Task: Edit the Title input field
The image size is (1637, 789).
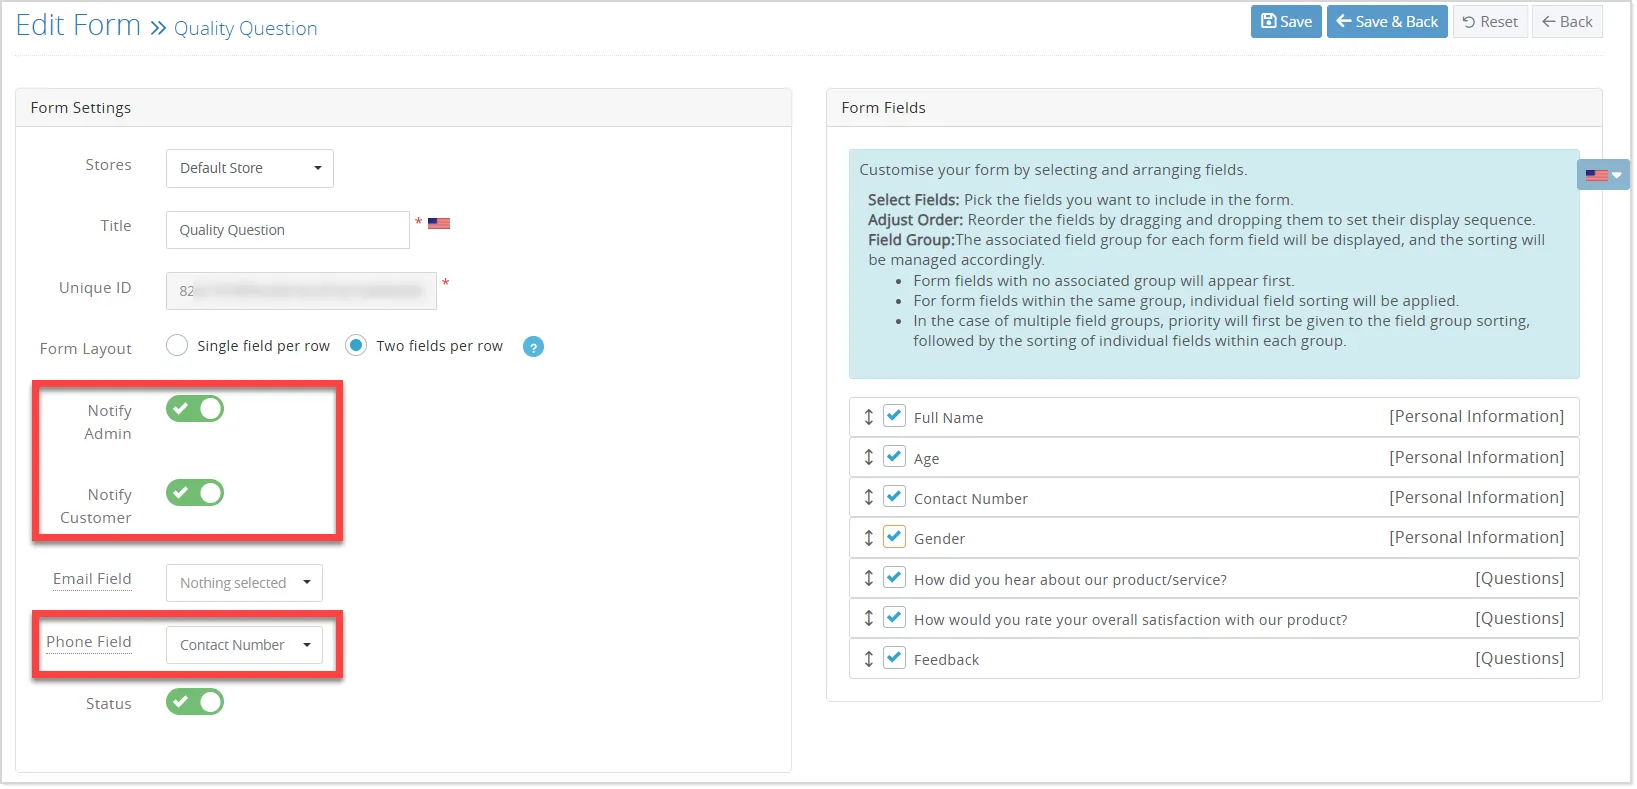Action: 288,230
